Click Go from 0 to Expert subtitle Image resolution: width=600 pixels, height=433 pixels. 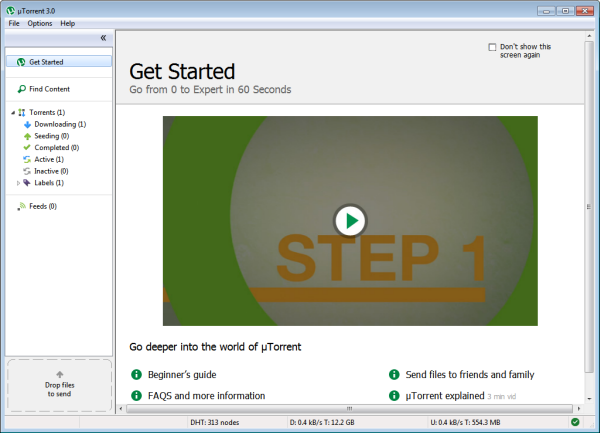[210, 90]
